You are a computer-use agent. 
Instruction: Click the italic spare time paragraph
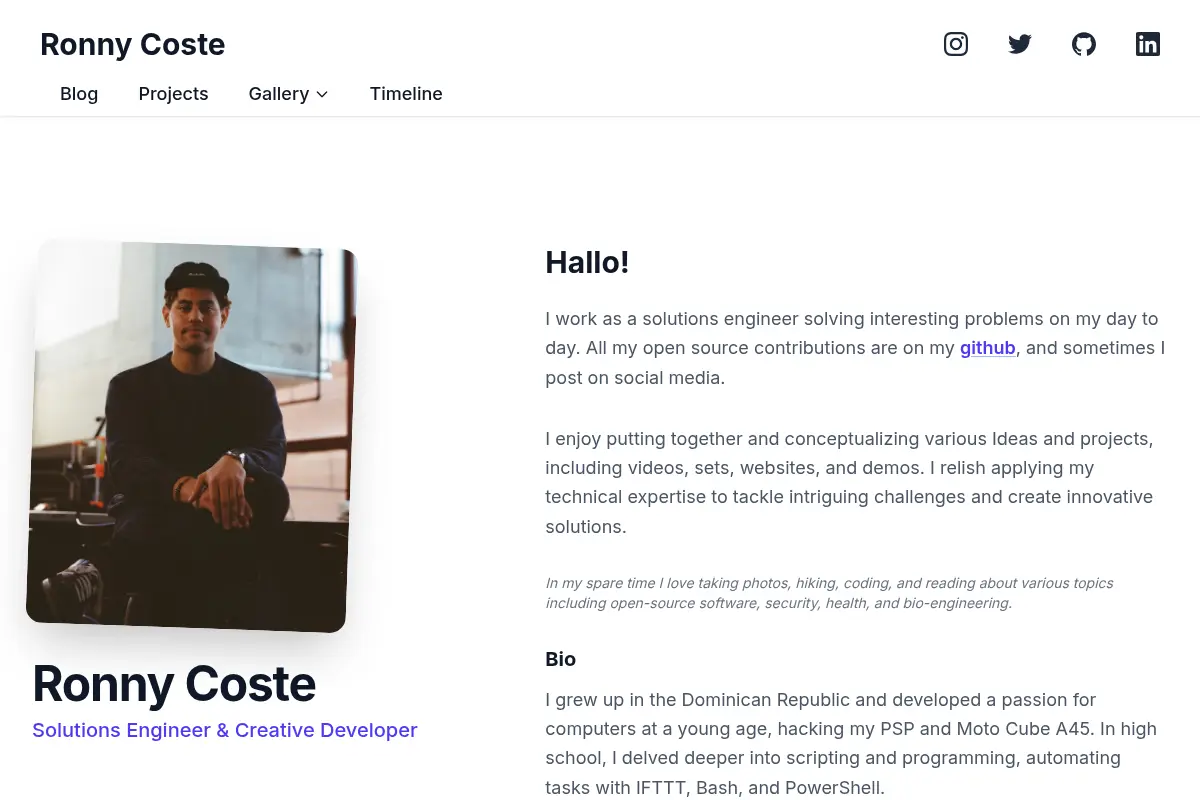[x=829, y=593]
